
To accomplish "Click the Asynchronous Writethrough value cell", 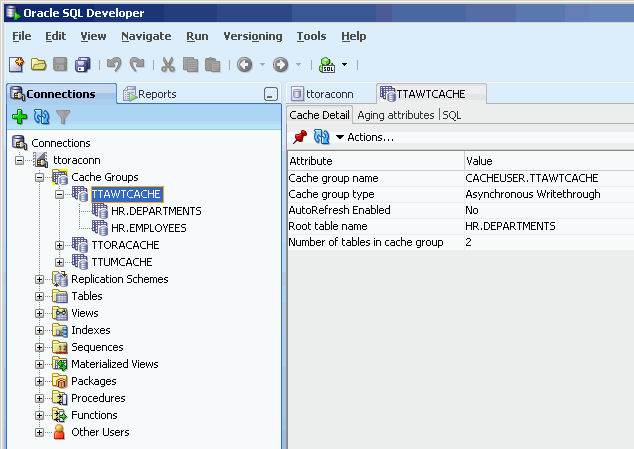I will (549, 194).
